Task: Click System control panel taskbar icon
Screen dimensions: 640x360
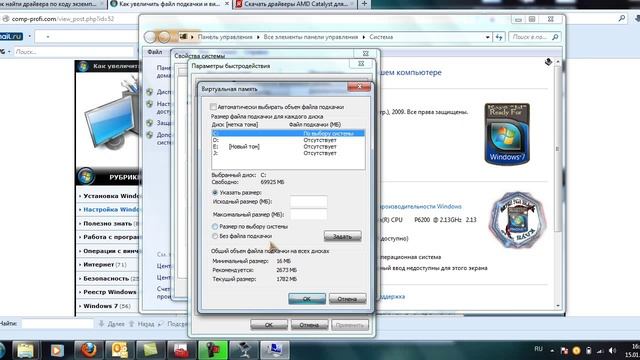Action: (x=275, y=350)
